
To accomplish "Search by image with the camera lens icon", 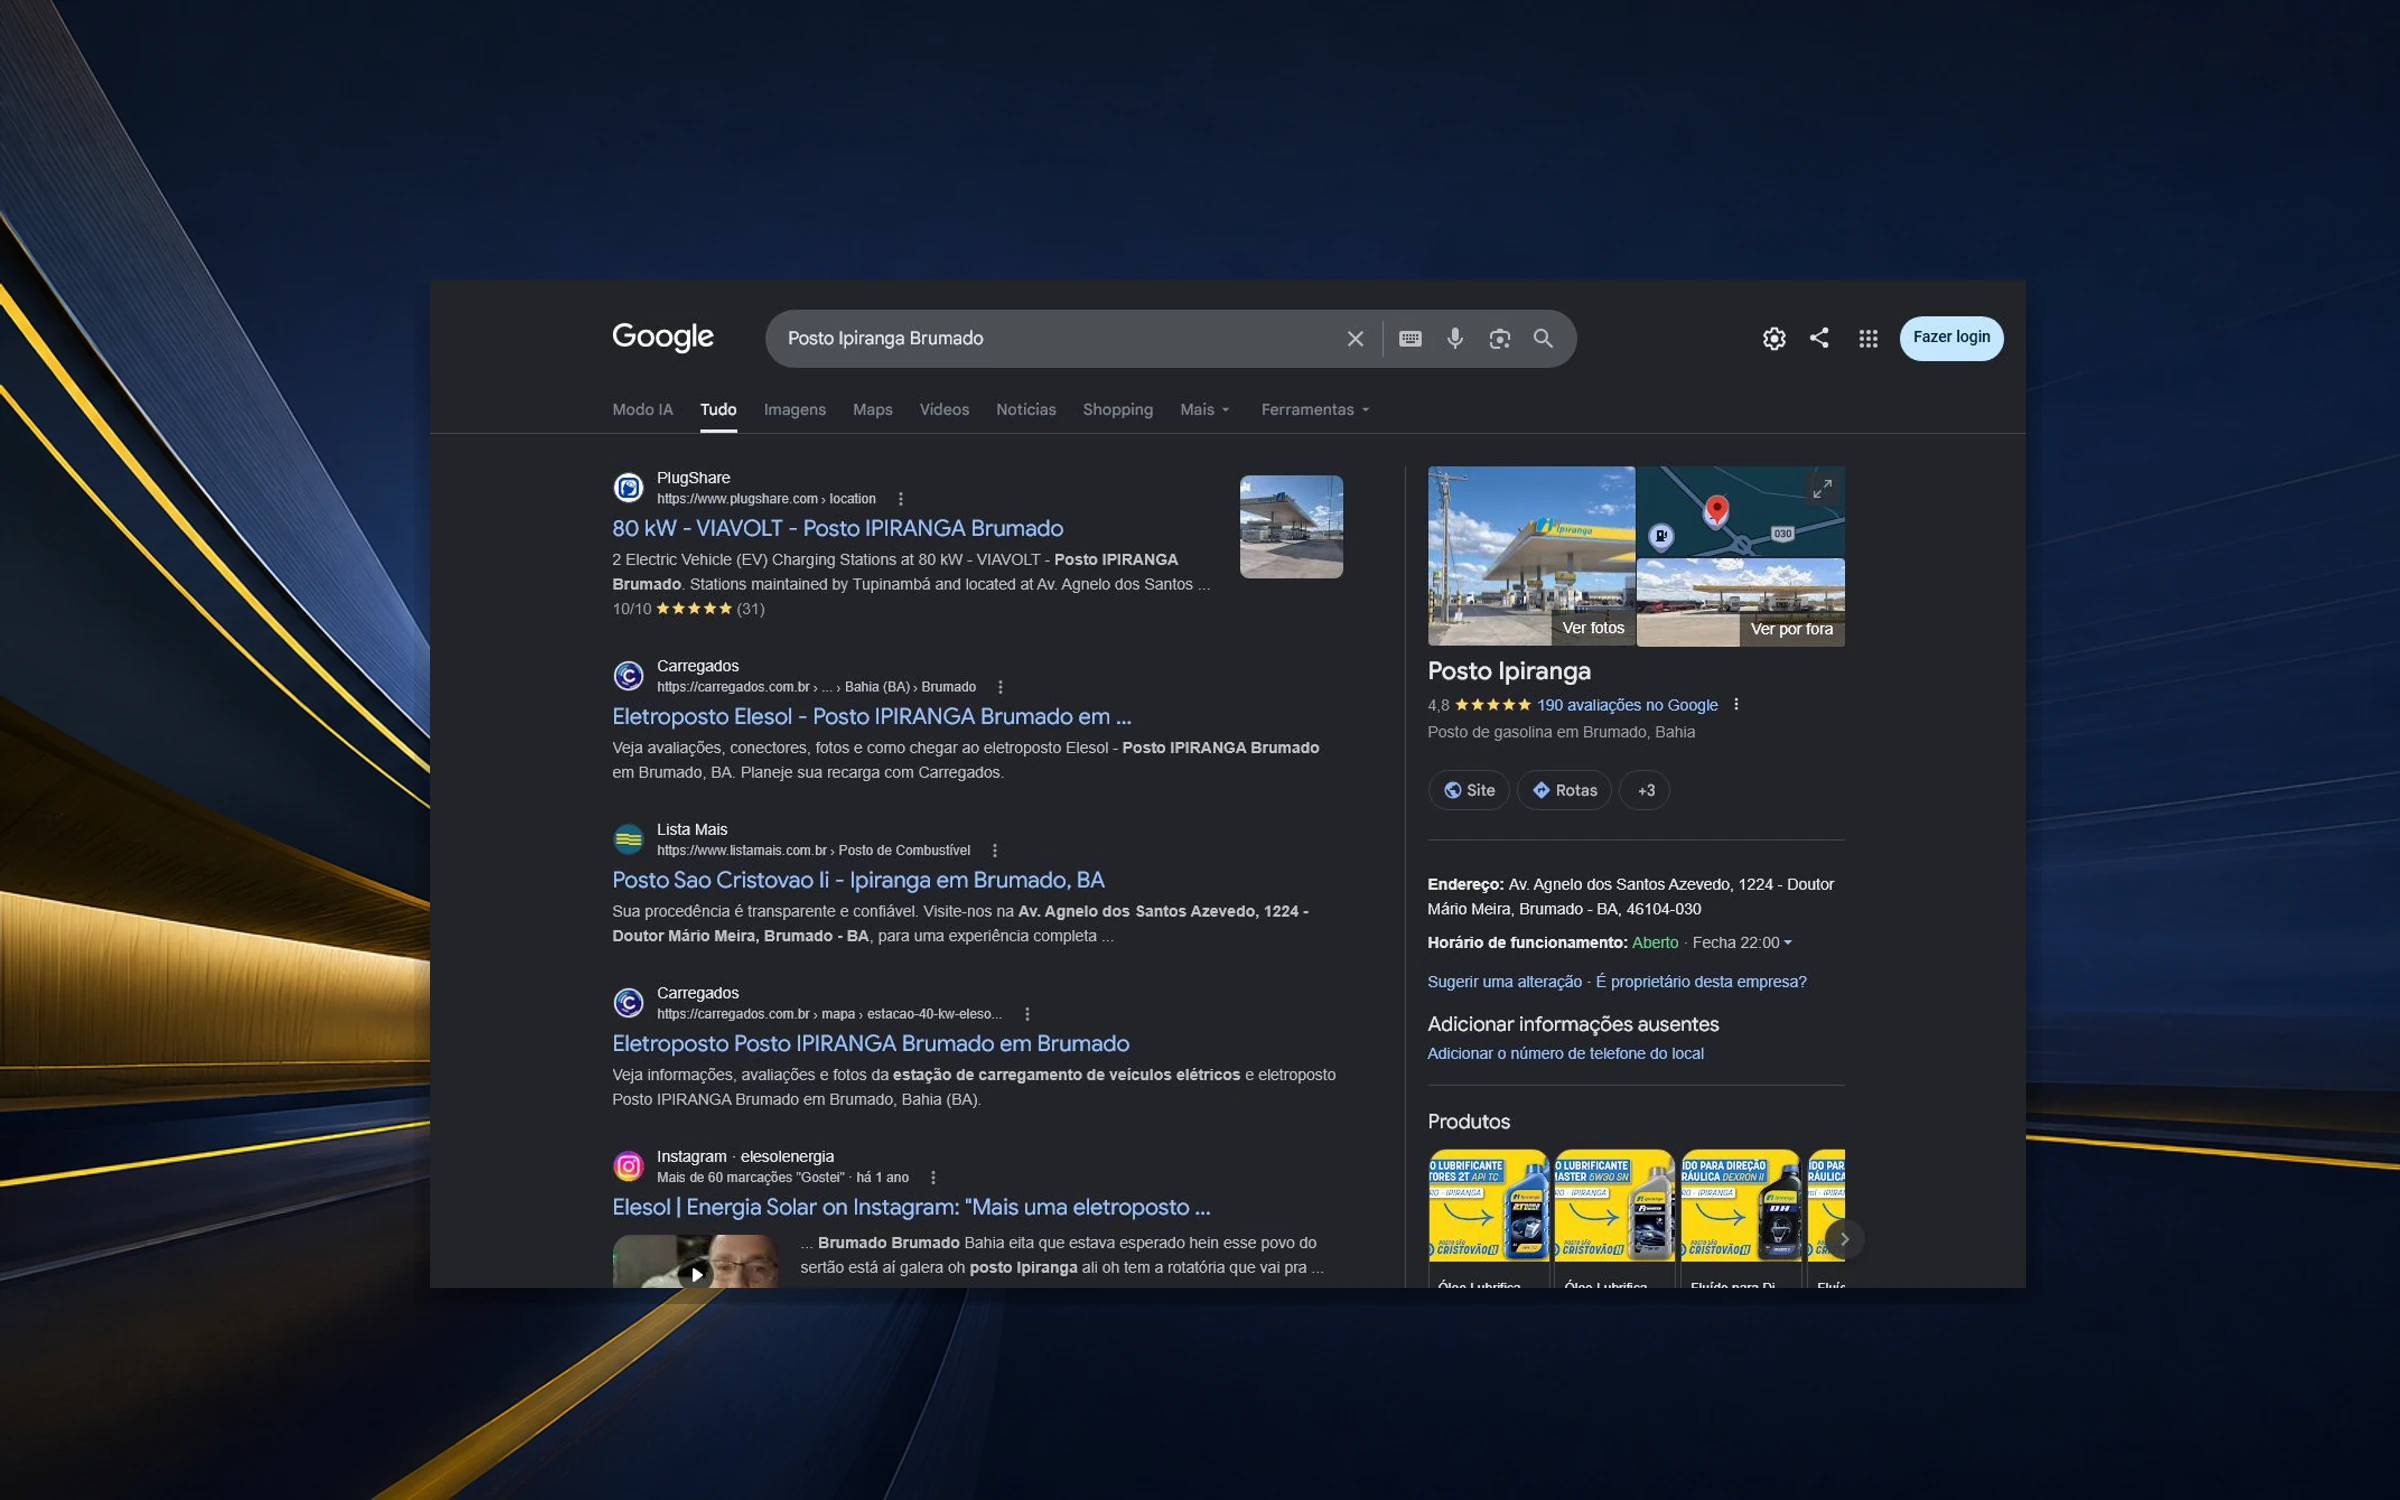I will (x=1499, y=339).
